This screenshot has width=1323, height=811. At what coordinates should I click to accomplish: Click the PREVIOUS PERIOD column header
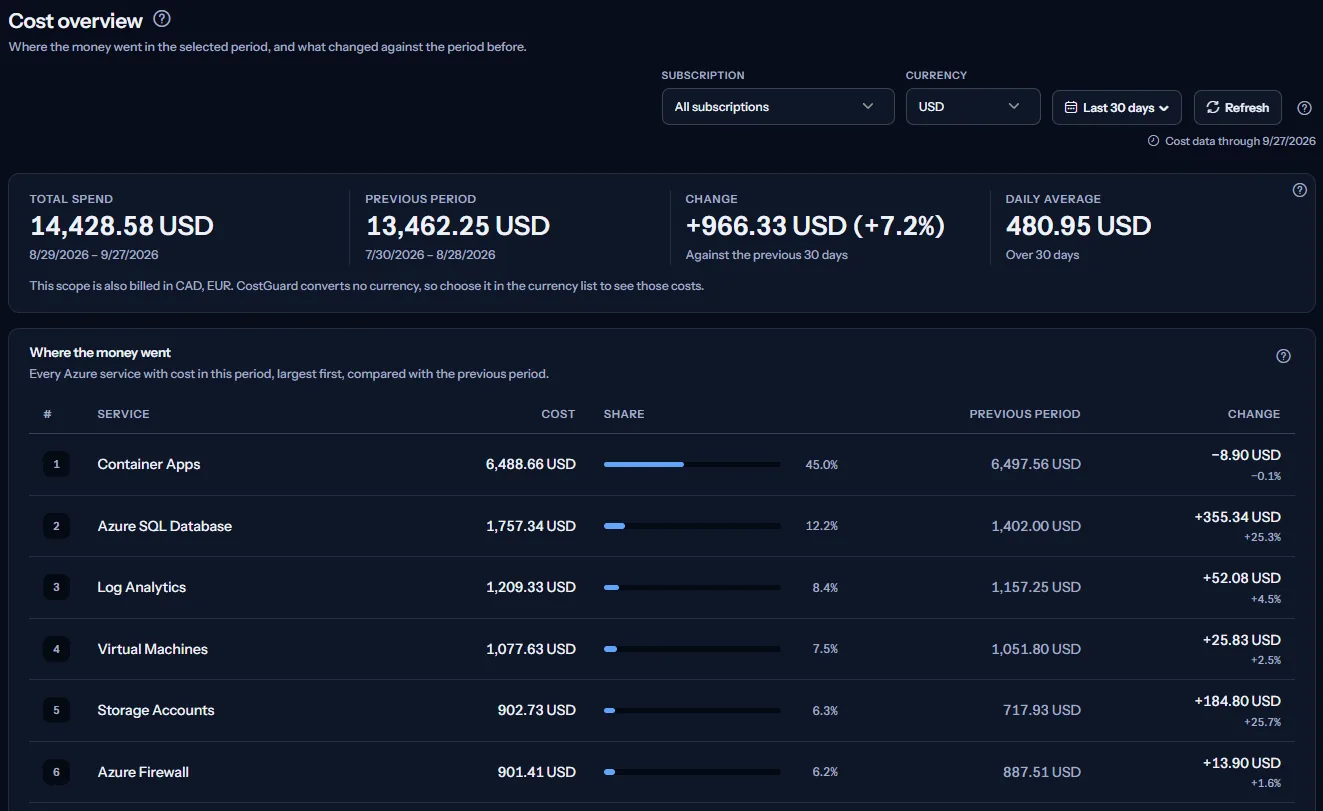1025,414
